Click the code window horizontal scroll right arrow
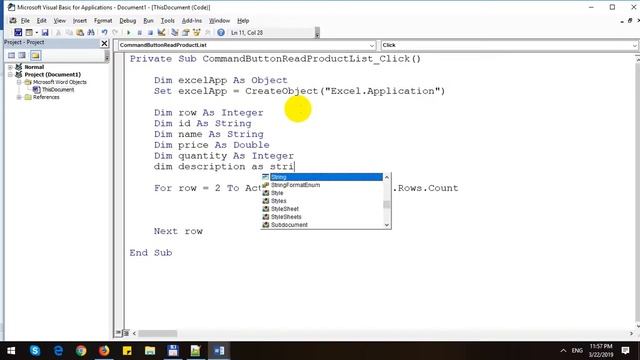The height and width of the screenshot is (360, 640). pos(631,333)
